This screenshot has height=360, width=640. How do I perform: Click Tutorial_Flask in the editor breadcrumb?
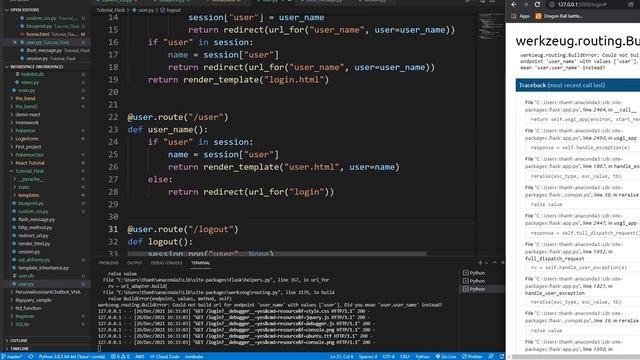tap(111, 10)
